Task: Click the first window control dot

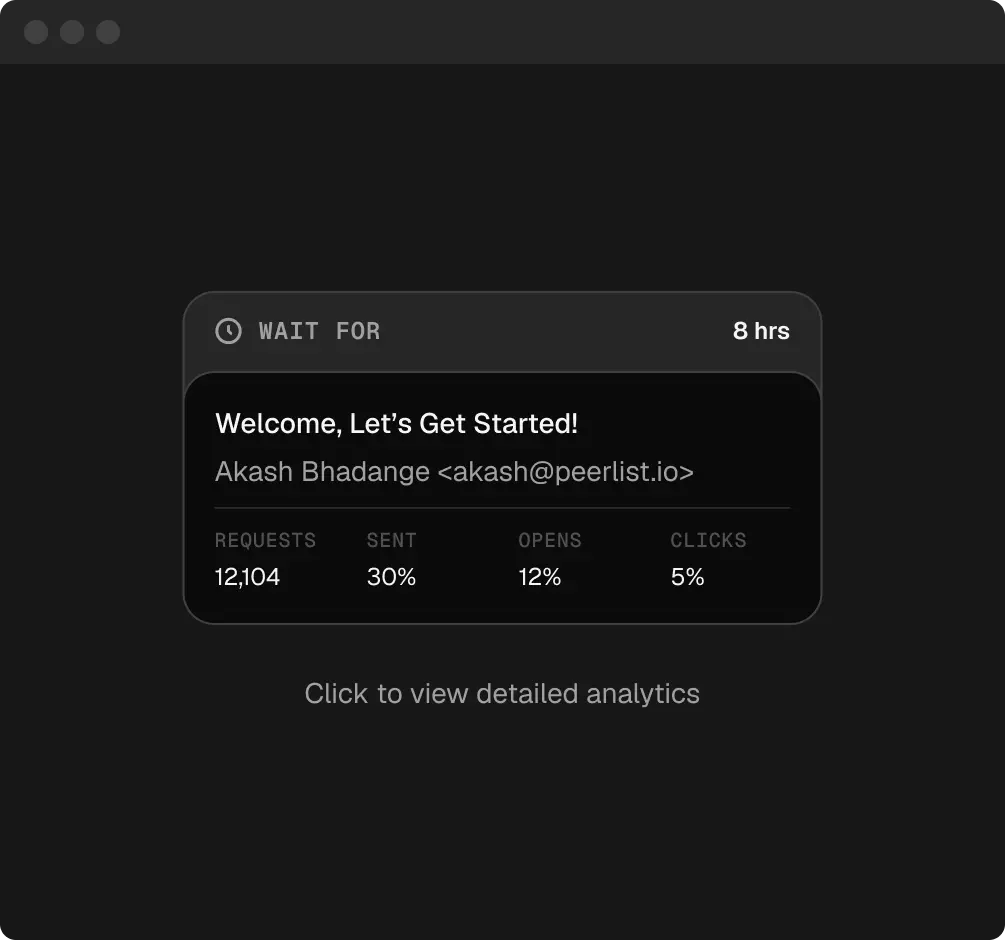Action: (36, 32)
